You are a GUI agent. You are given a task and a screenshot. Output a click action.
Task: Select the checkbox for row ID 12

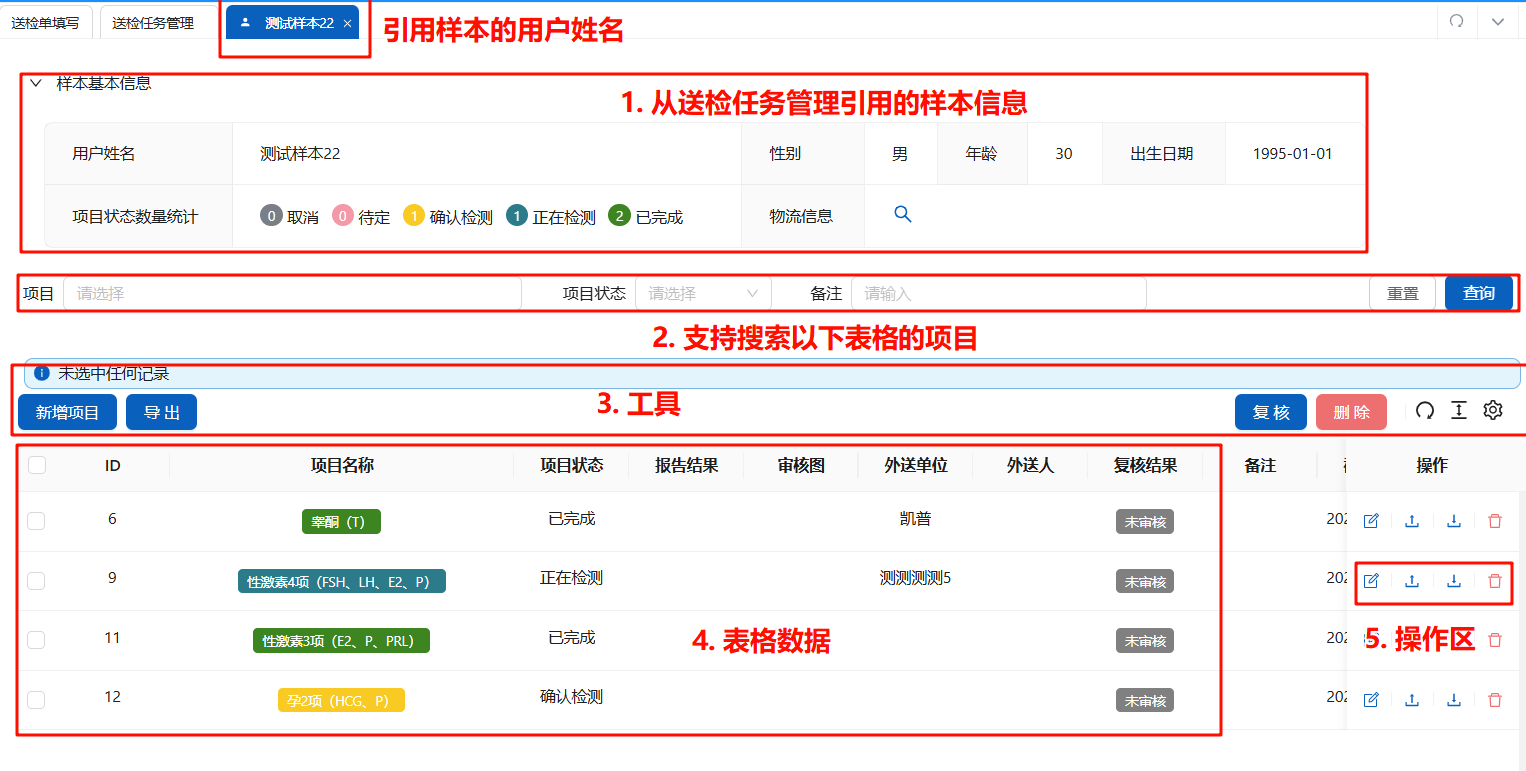tap(37, 700)
